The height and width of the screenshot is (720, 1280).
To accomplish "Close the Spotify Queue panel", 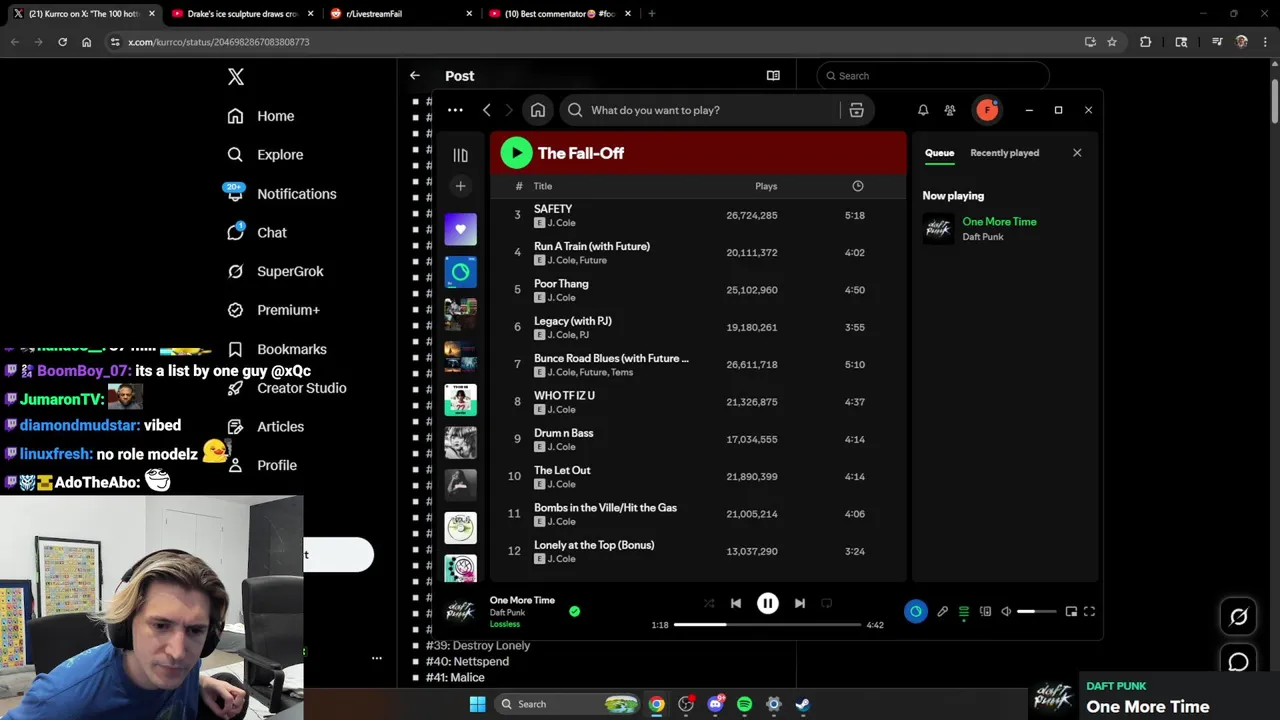I will click(1077, 153).
